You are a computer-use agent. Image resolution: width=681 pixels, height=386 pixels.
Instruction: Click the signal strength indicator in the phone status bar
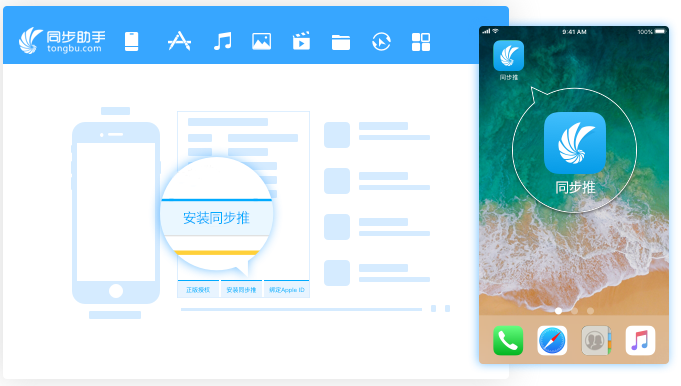click(486, 31)
